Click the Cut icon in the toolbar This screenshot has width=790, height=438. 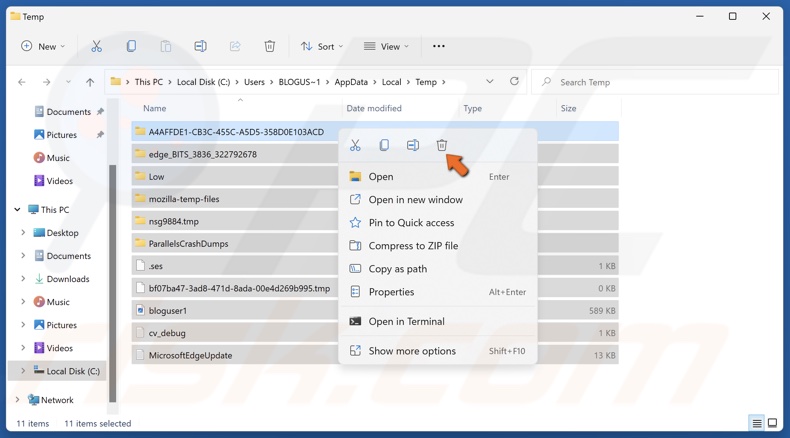96,46
